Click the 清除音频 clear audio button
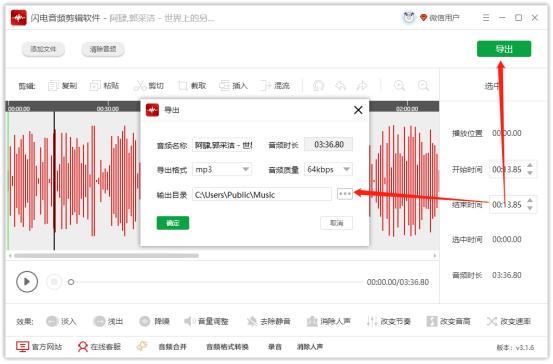 pos(103,49)
